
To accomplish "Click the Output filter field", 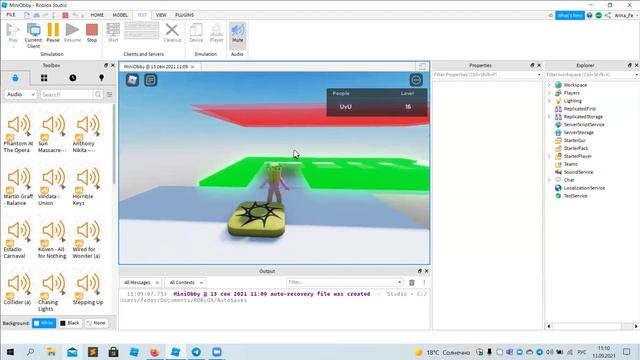I will click(344, 282).
